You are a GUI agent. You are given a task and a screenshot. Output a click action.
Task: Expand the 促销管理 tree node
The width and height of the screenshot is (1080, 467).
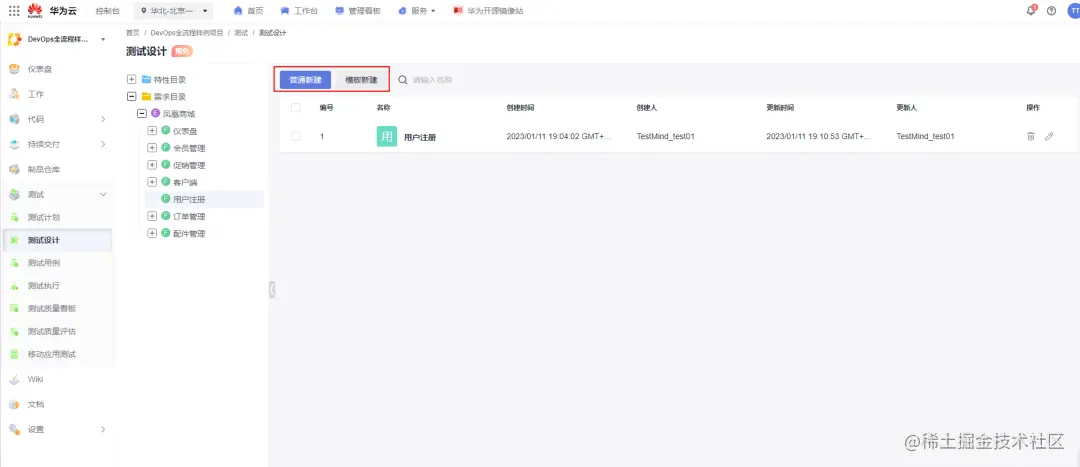tap(152, 165)
